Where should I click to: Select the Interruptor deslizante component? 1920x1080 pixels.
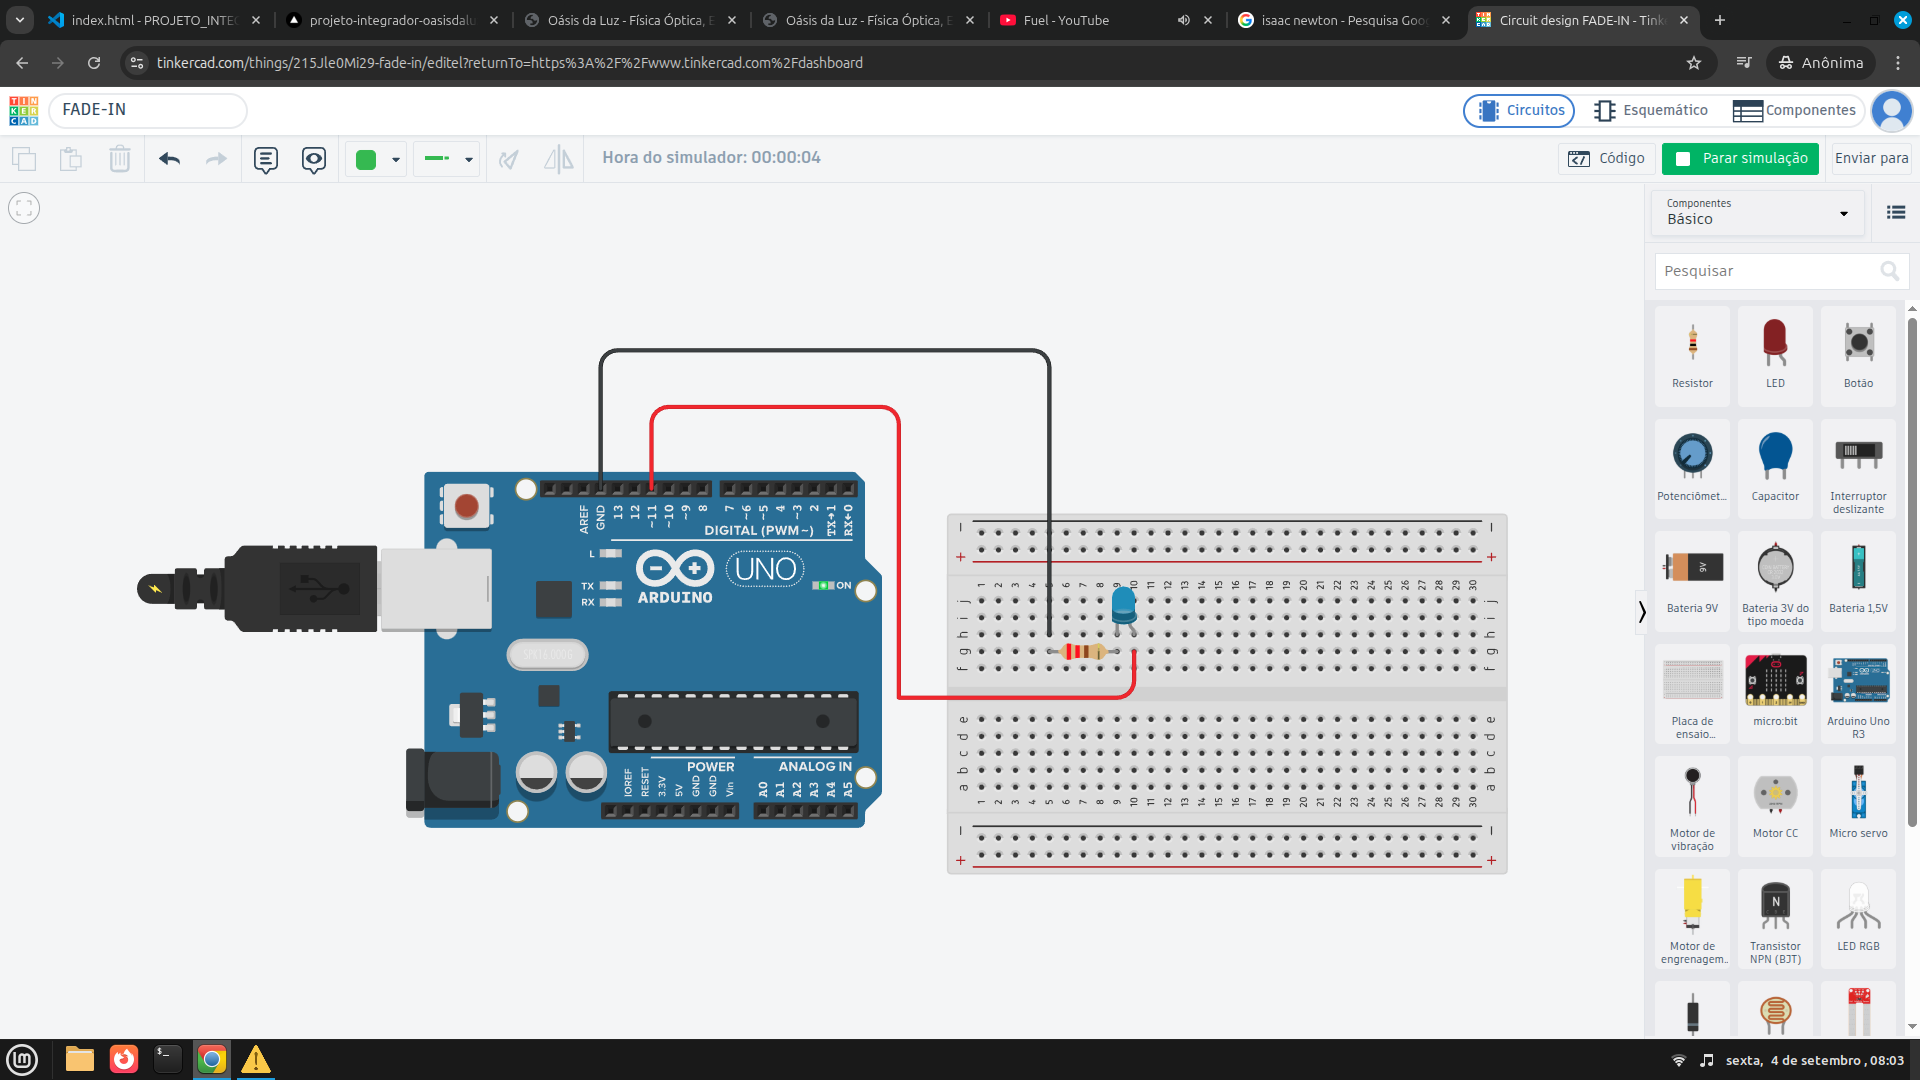pos(1858,468)
